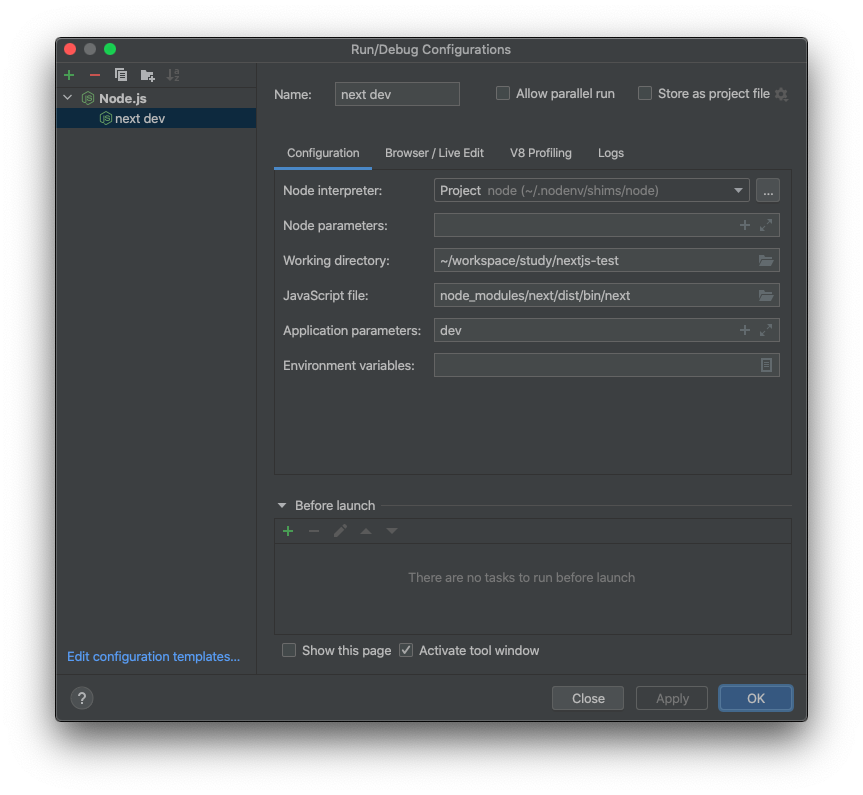Viewport: 863px width, 795px height.
Task: Collapse the Node.js tree group
Action: click(x=66, y=98)
